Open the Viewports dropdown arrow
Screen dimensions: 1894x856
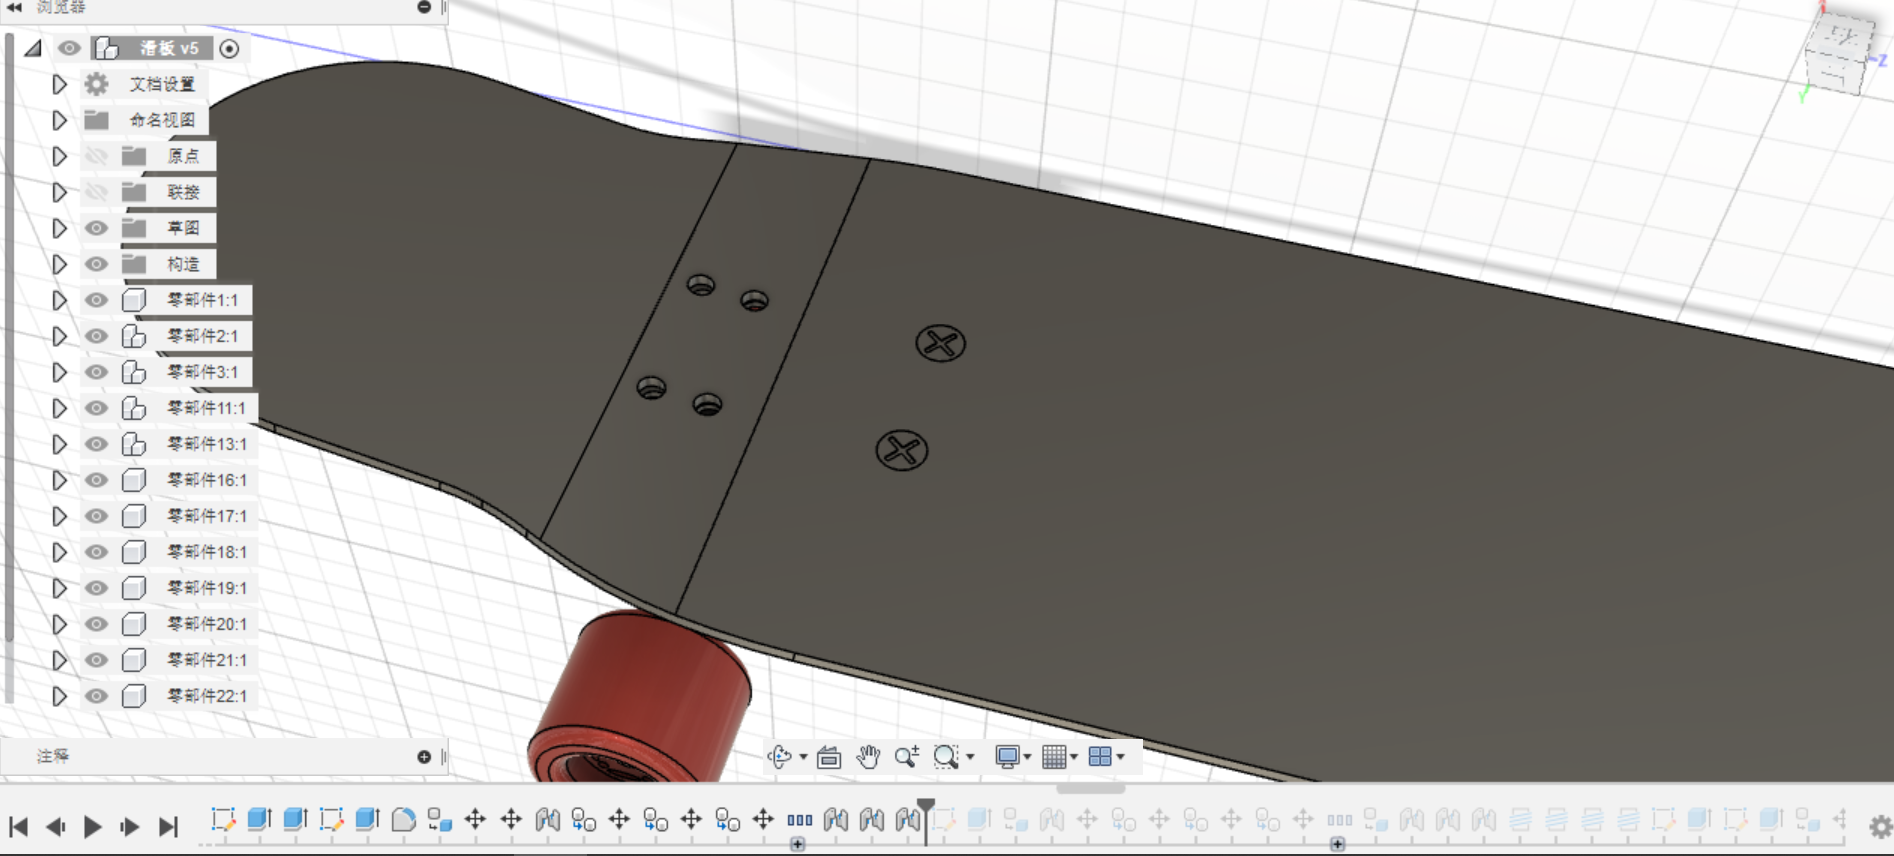tap(1120, 757)
